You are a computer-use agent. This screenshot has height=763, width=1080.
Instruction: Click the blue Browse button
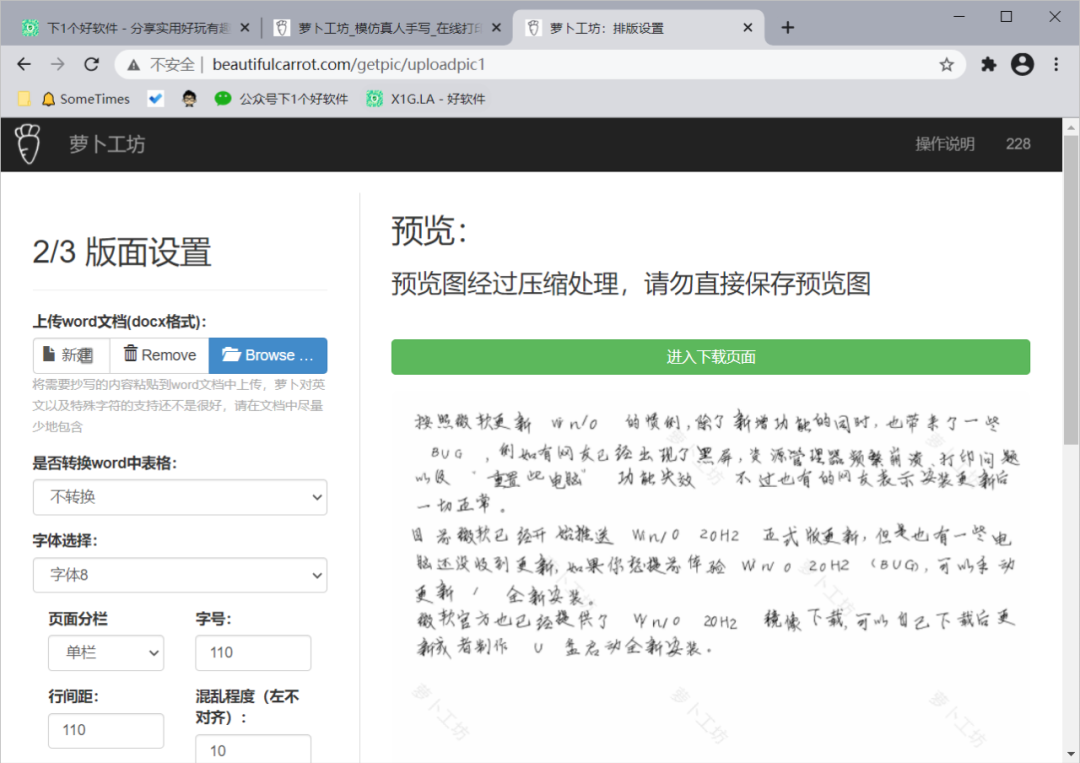click(268, 355)
